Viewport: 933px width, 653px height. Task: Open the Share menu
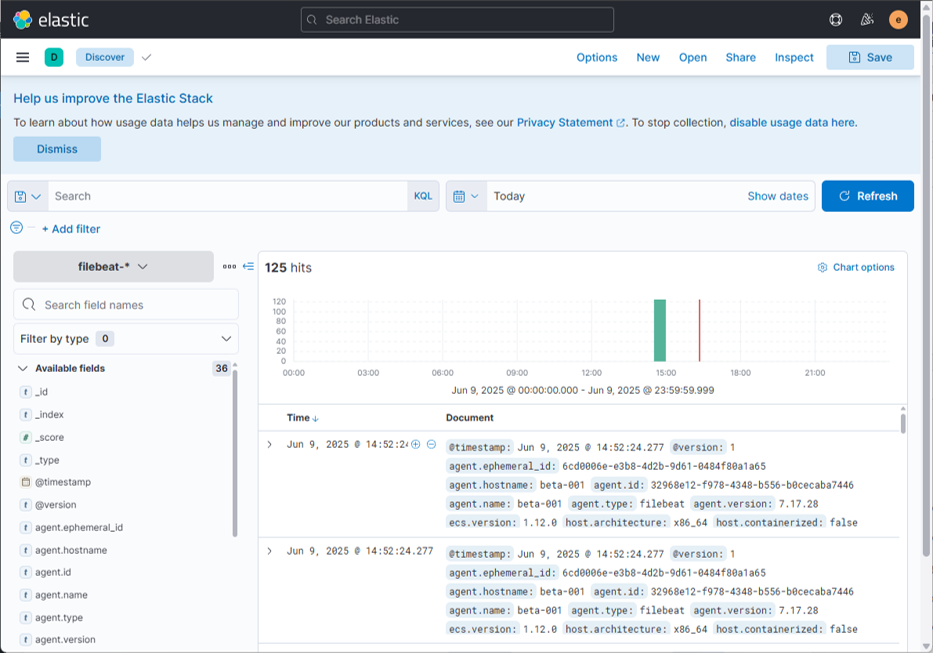740,57
